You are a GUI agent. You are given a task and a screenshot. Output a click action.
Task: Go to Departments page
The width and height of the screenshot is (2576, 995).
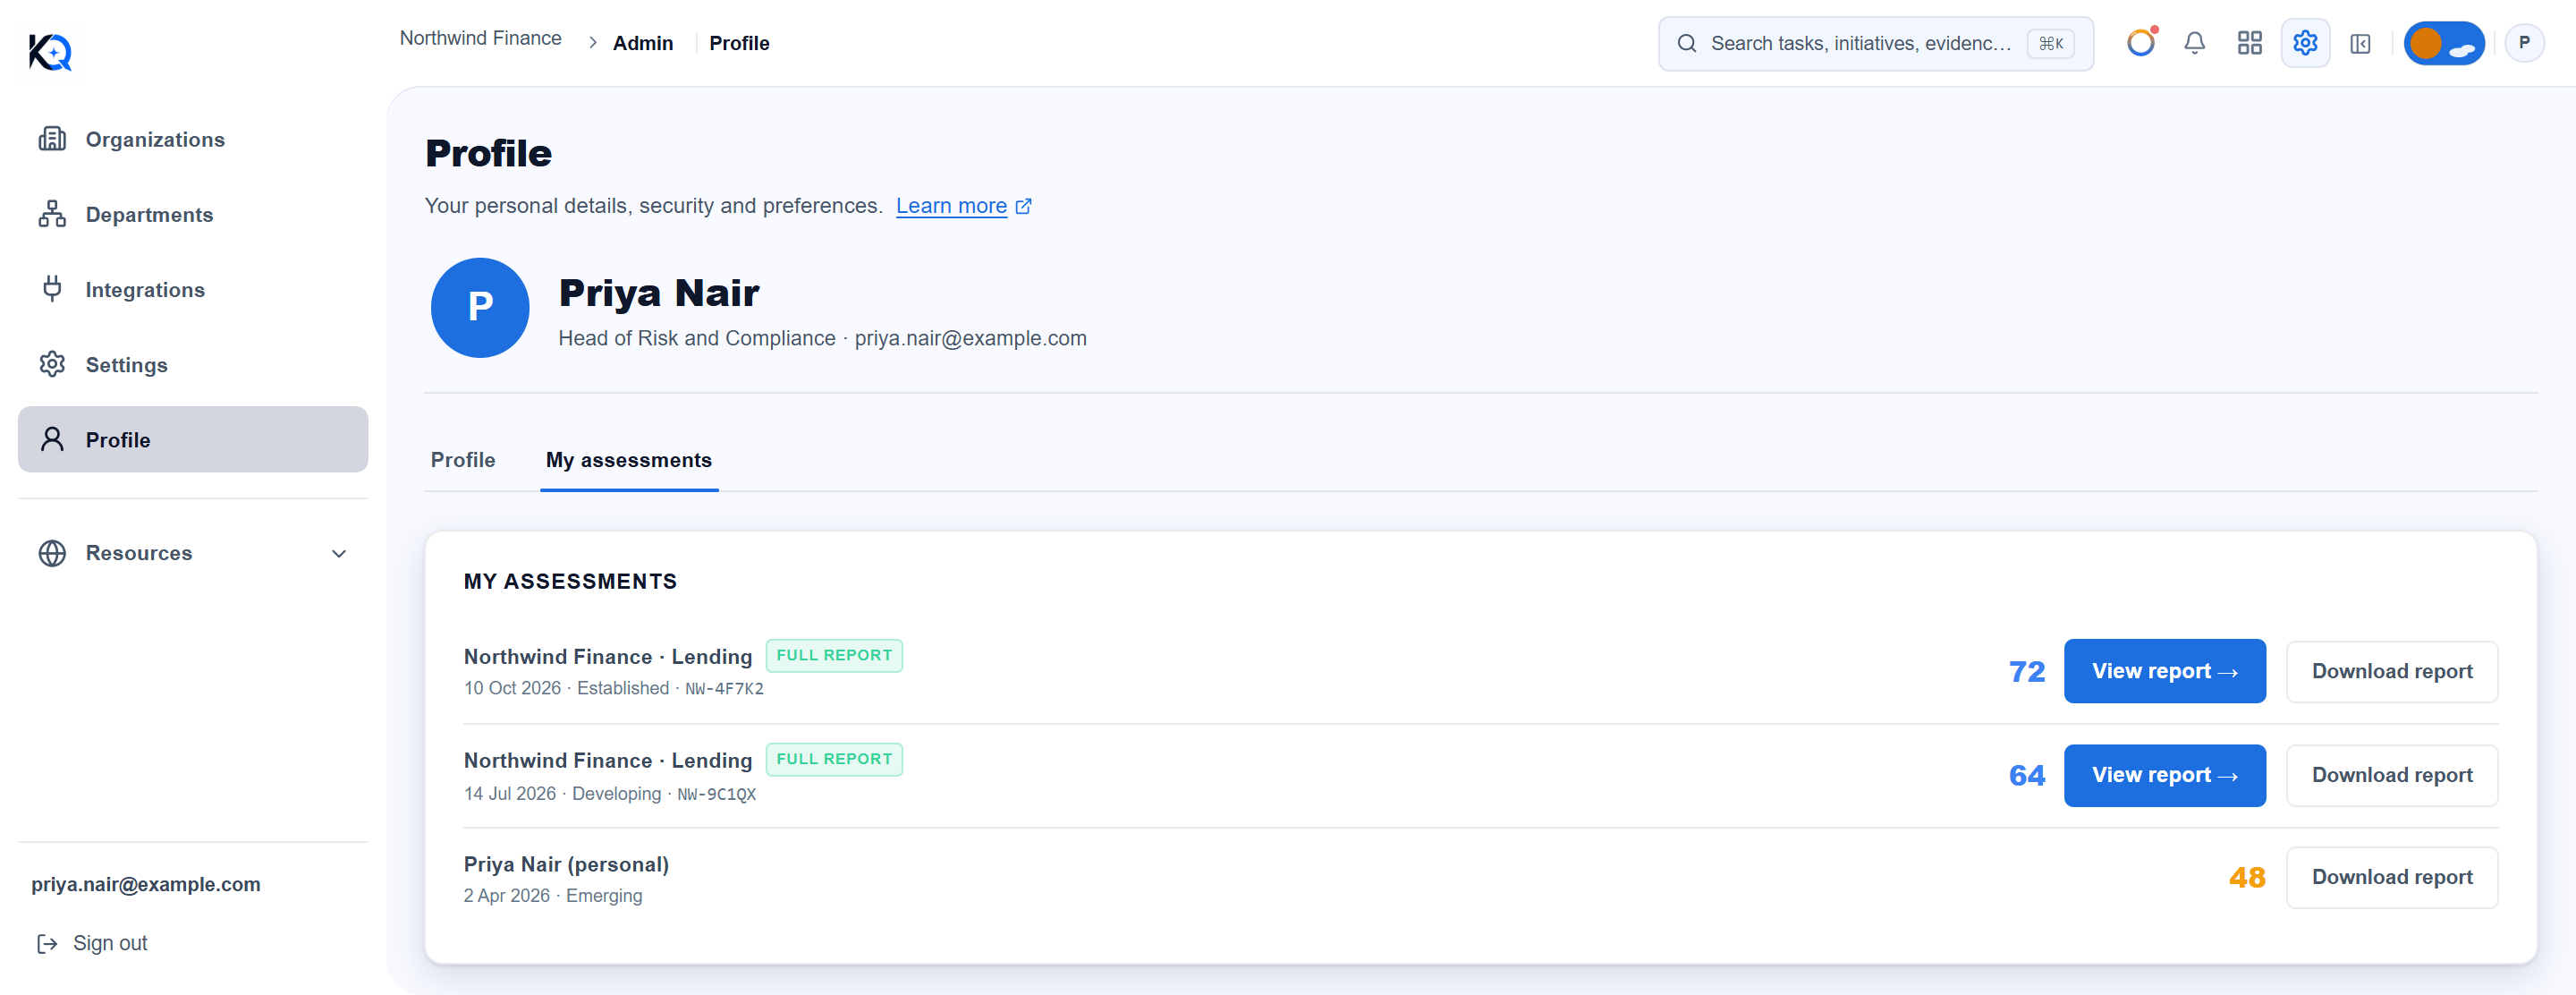(193, 214)
